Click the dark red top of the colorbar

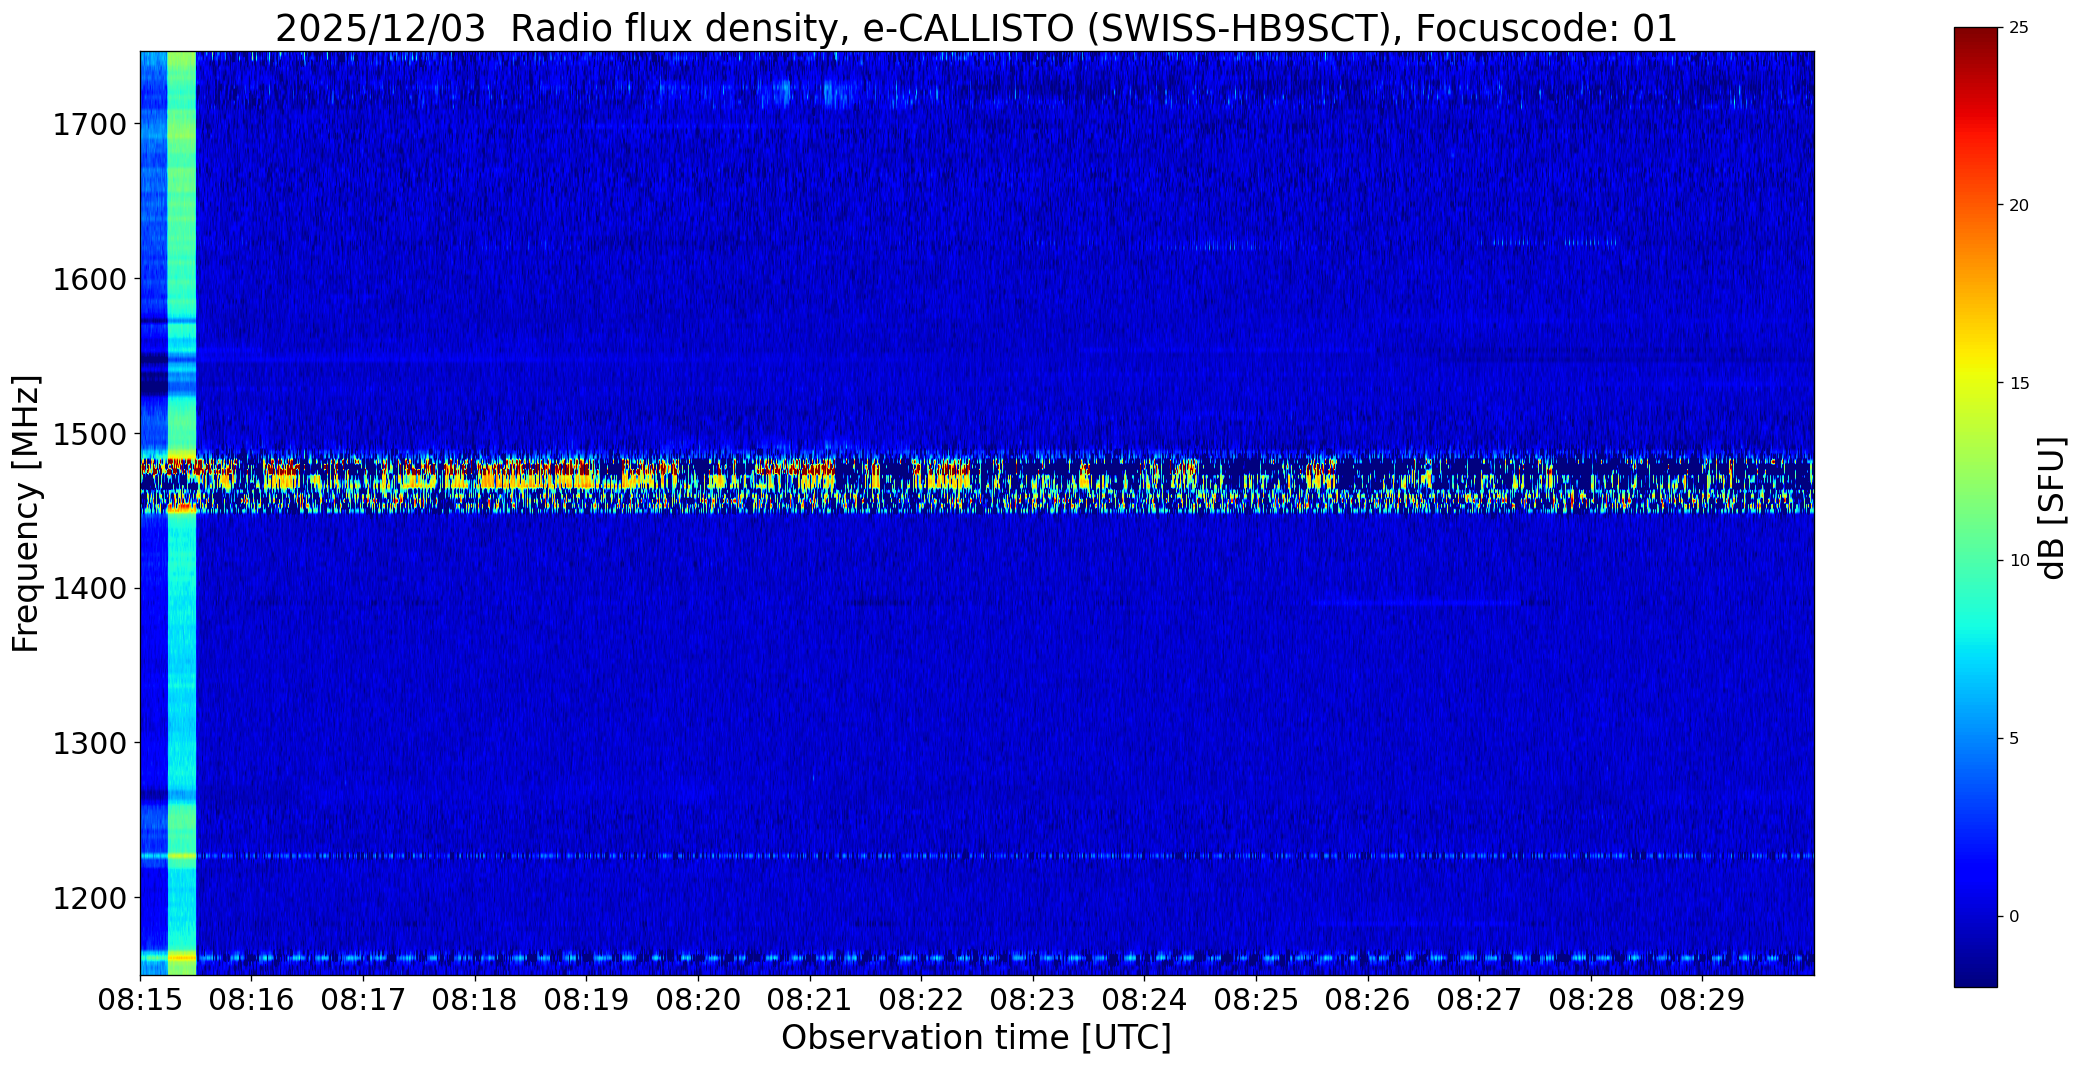(1975, 40)
